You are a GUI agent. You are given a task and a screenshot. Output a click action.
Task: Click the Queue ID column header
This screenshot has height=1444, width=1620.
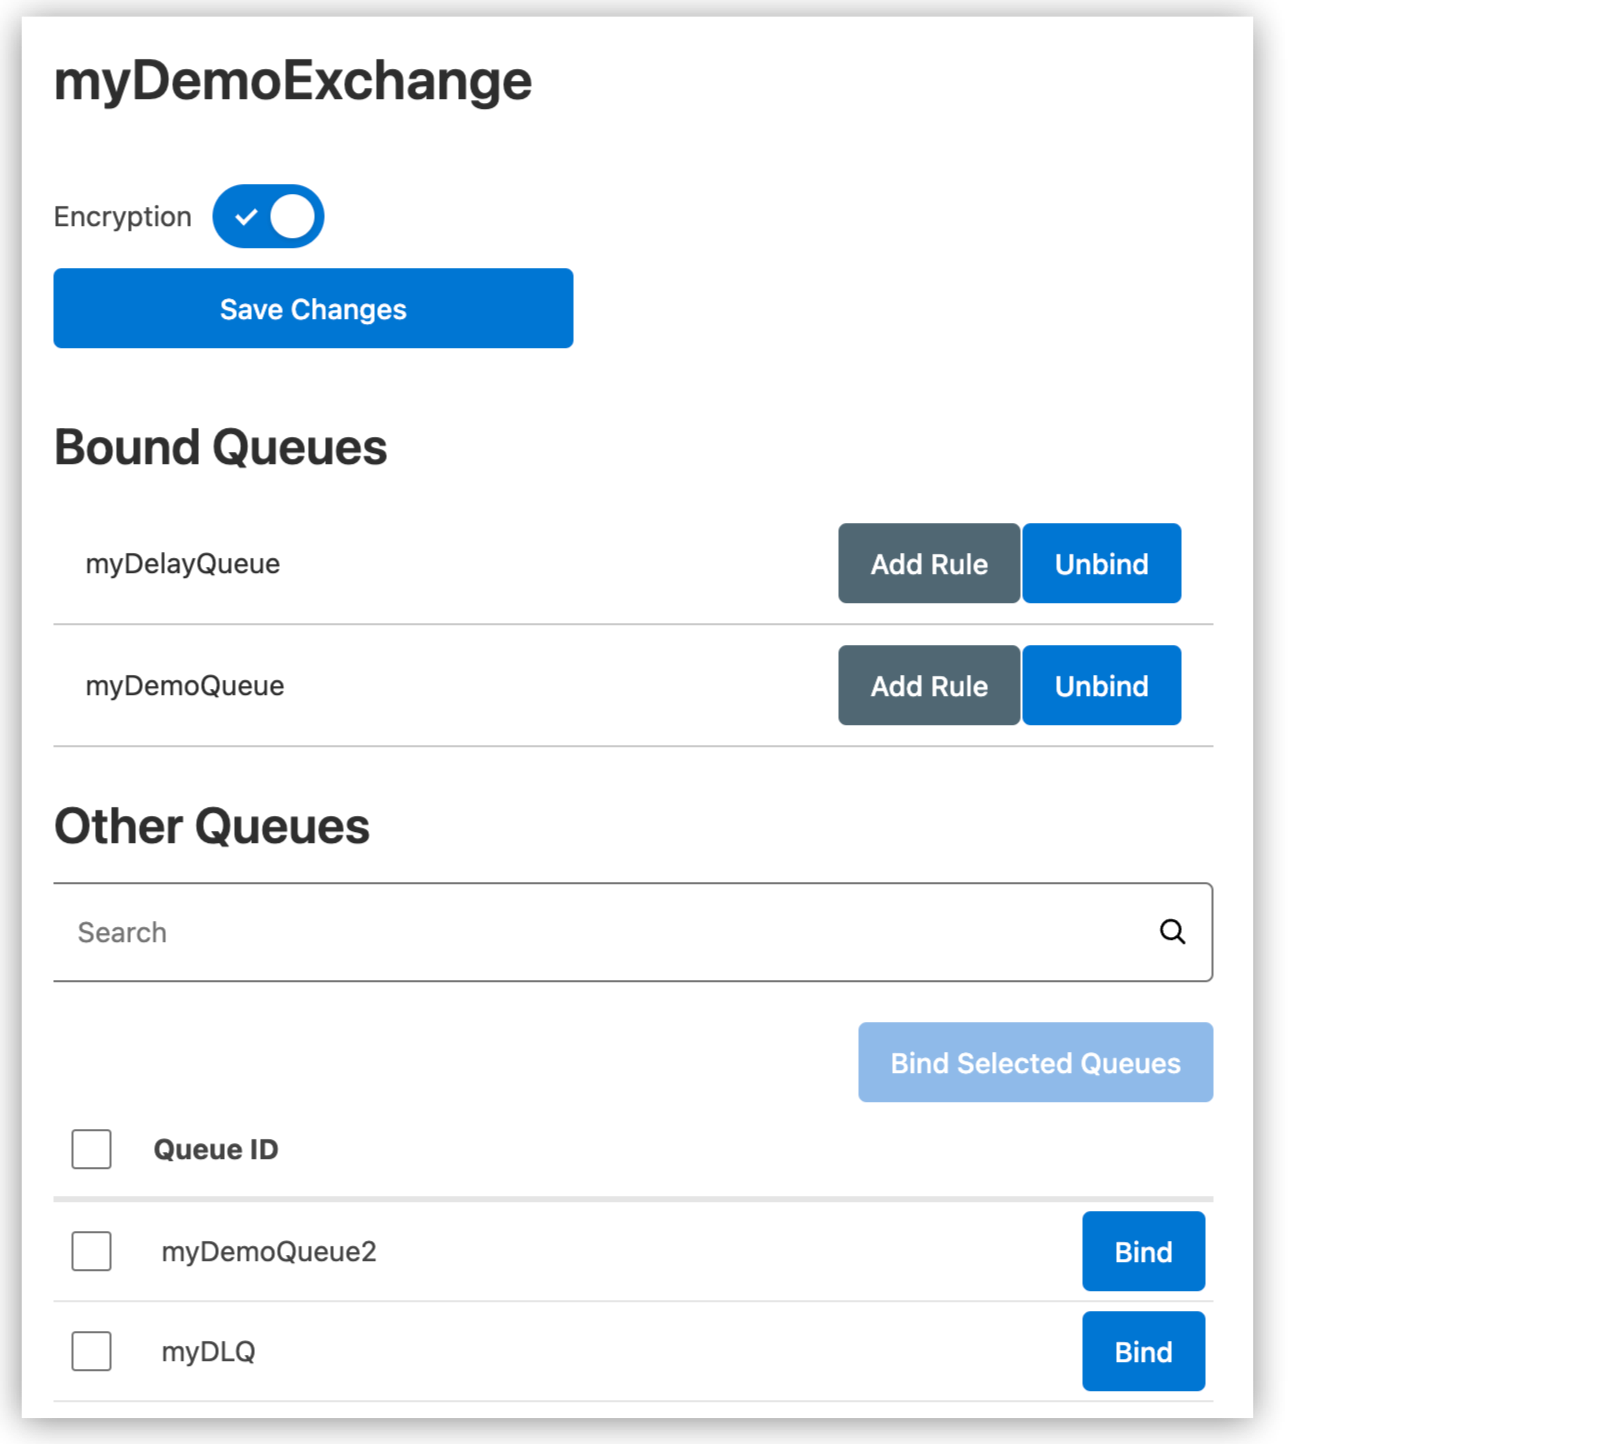[216, 1149]
